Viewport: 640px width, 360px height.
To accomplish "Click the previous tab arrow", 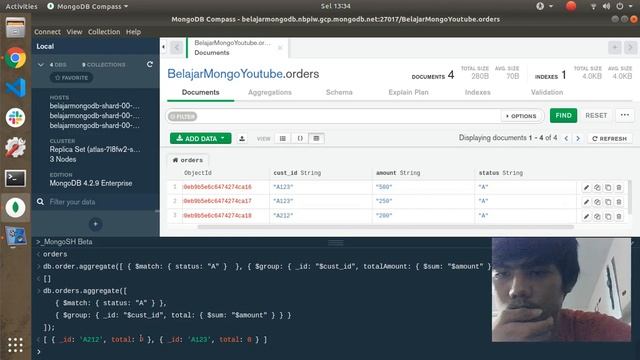I will pyautogui.click(x=176, y=47).
